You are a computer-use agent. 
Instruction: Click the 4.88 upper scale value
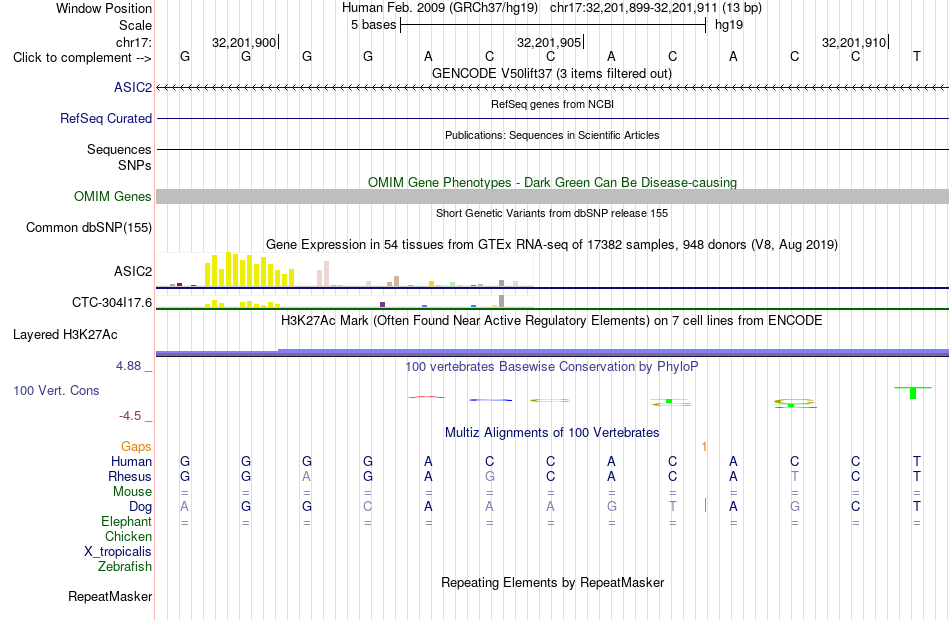click(128, 365)
